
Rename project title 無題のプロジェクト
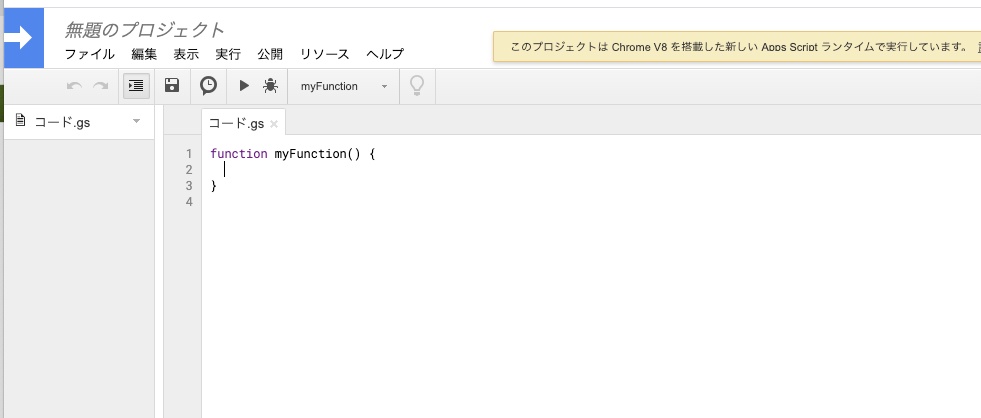144,29
